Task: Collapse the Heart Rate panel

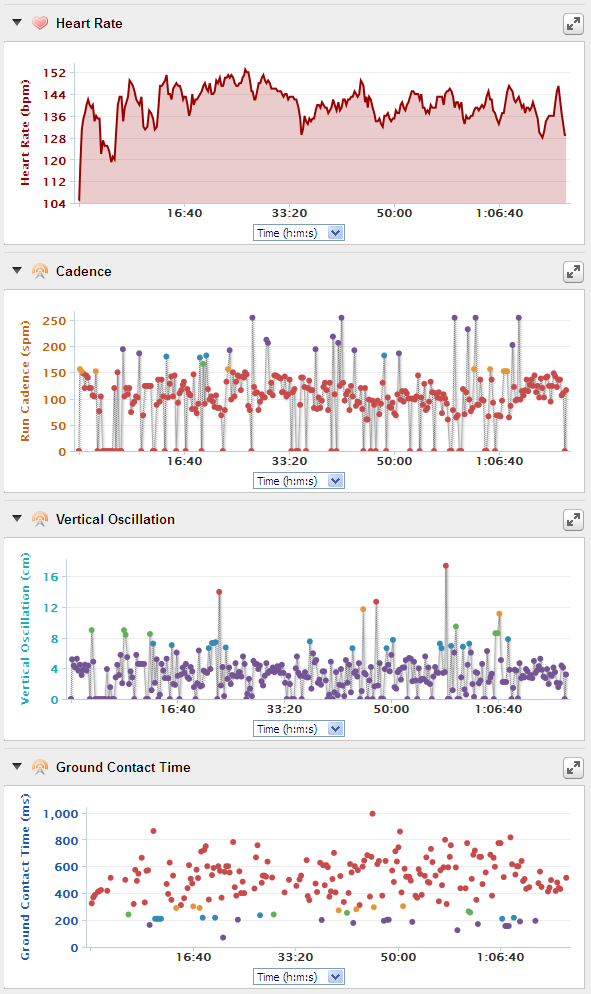Action: (x=17, y=23)
